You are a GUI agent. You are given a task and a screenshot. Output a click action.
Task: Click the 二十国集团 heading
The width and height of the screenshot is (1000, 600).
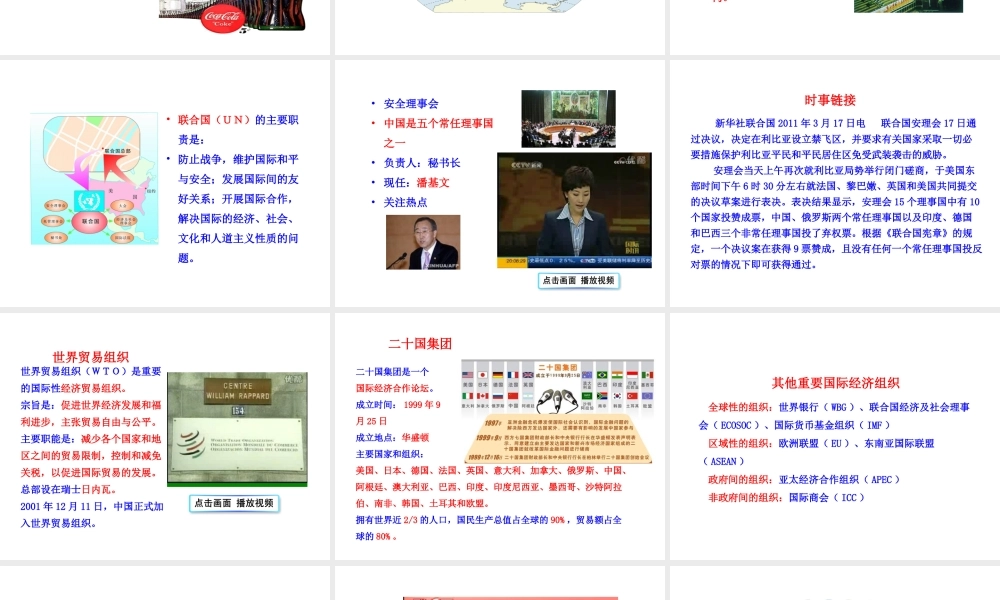point(420,344)
